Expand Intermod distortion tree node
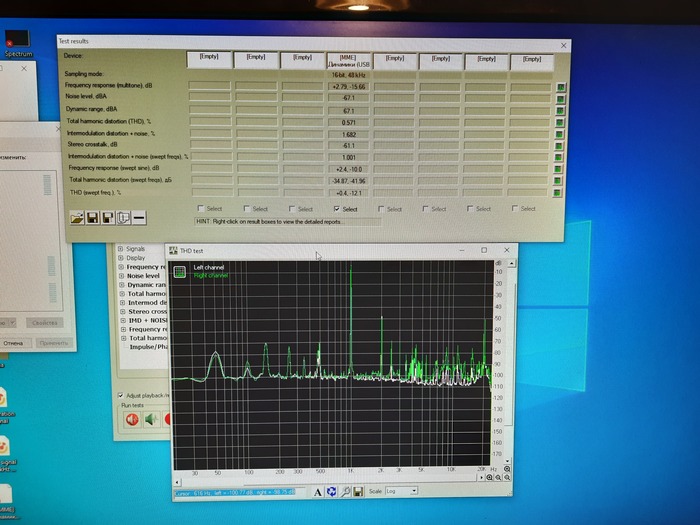The height and width of the screenshot is (525, 700). tap(123, 302)
